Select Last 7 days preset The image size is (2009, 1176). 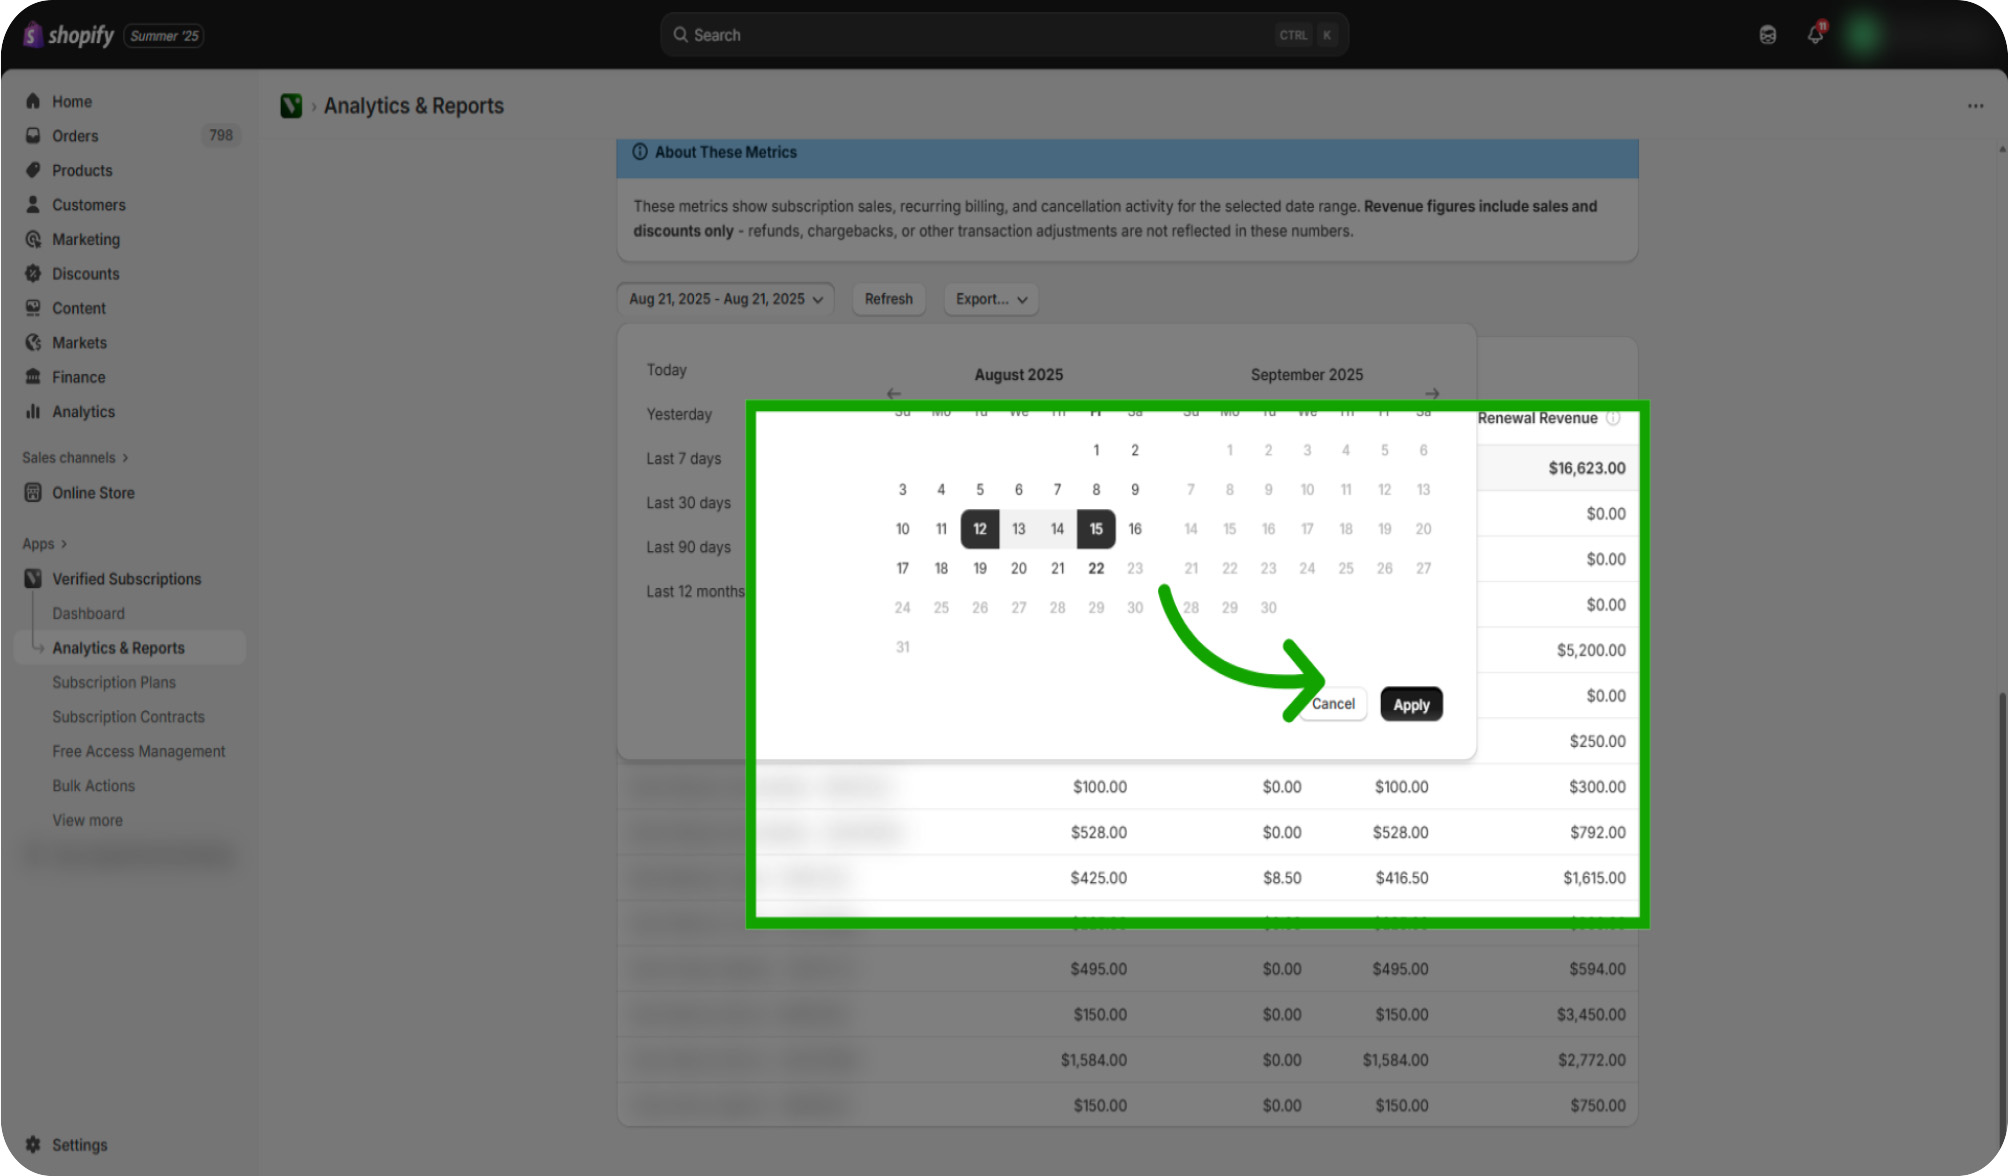click(x=684, y=458)
